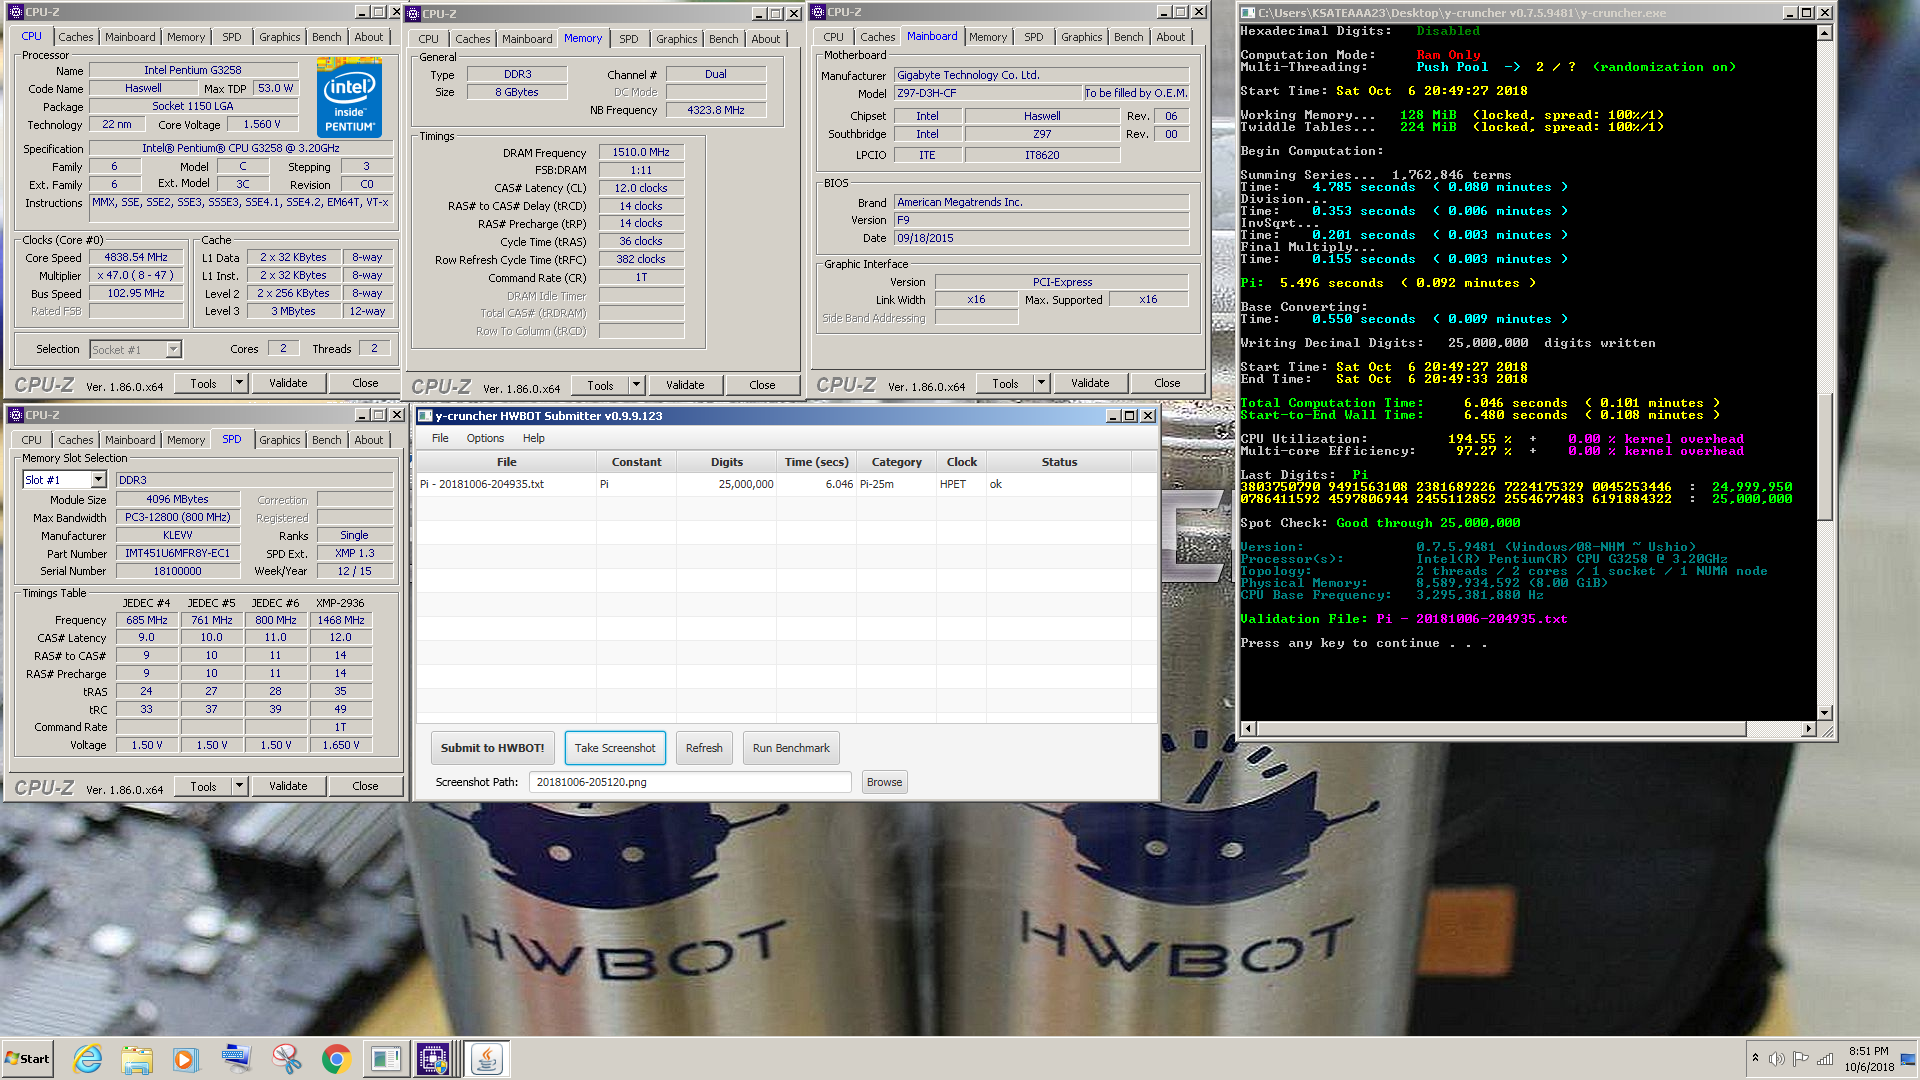
Task: Open the volume control tray icon
Action: click(1776, 1059)
